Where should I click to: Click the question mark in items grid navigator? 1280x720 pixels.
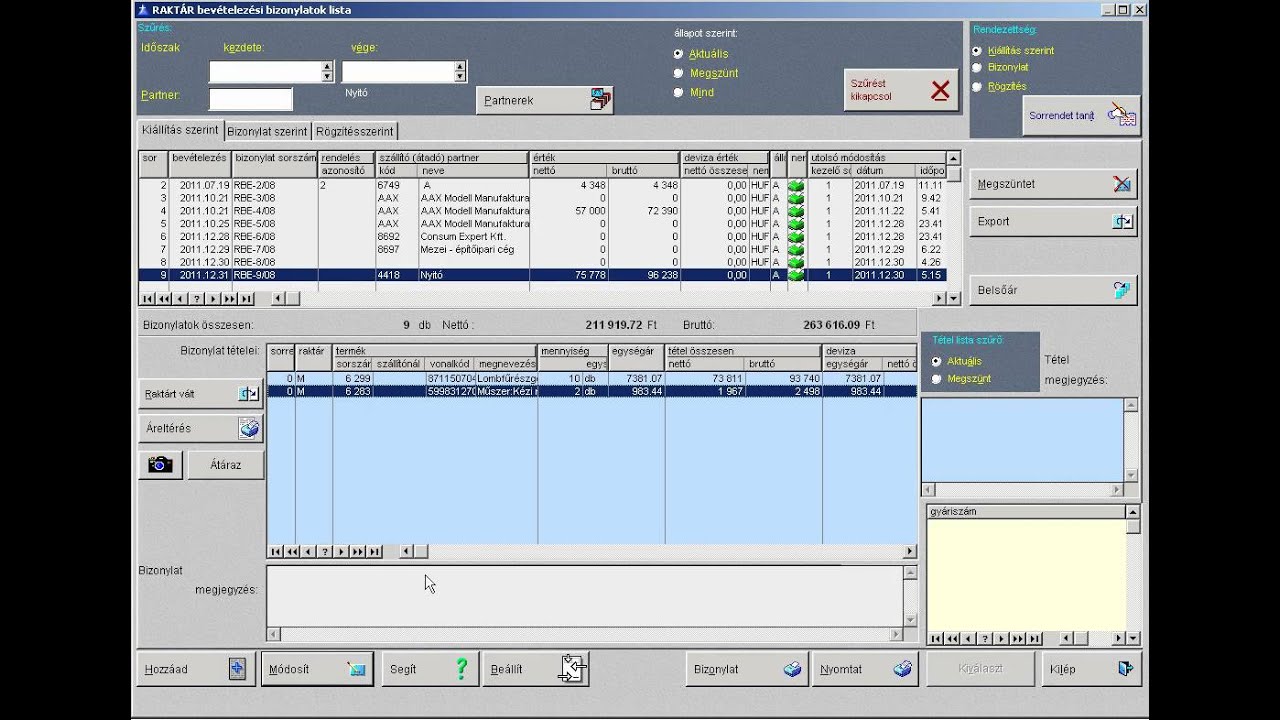tap(324, 552)
